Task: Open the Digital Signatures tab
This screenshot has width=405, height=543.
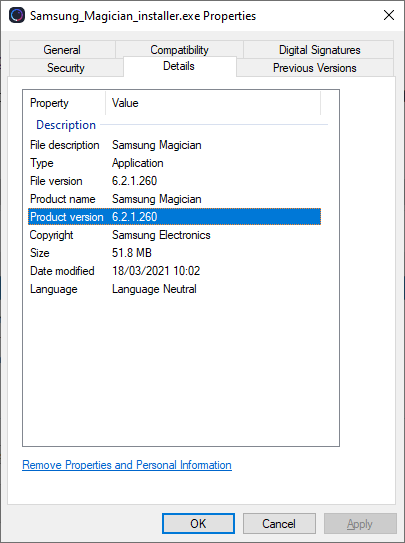Action: pos(319,50)
